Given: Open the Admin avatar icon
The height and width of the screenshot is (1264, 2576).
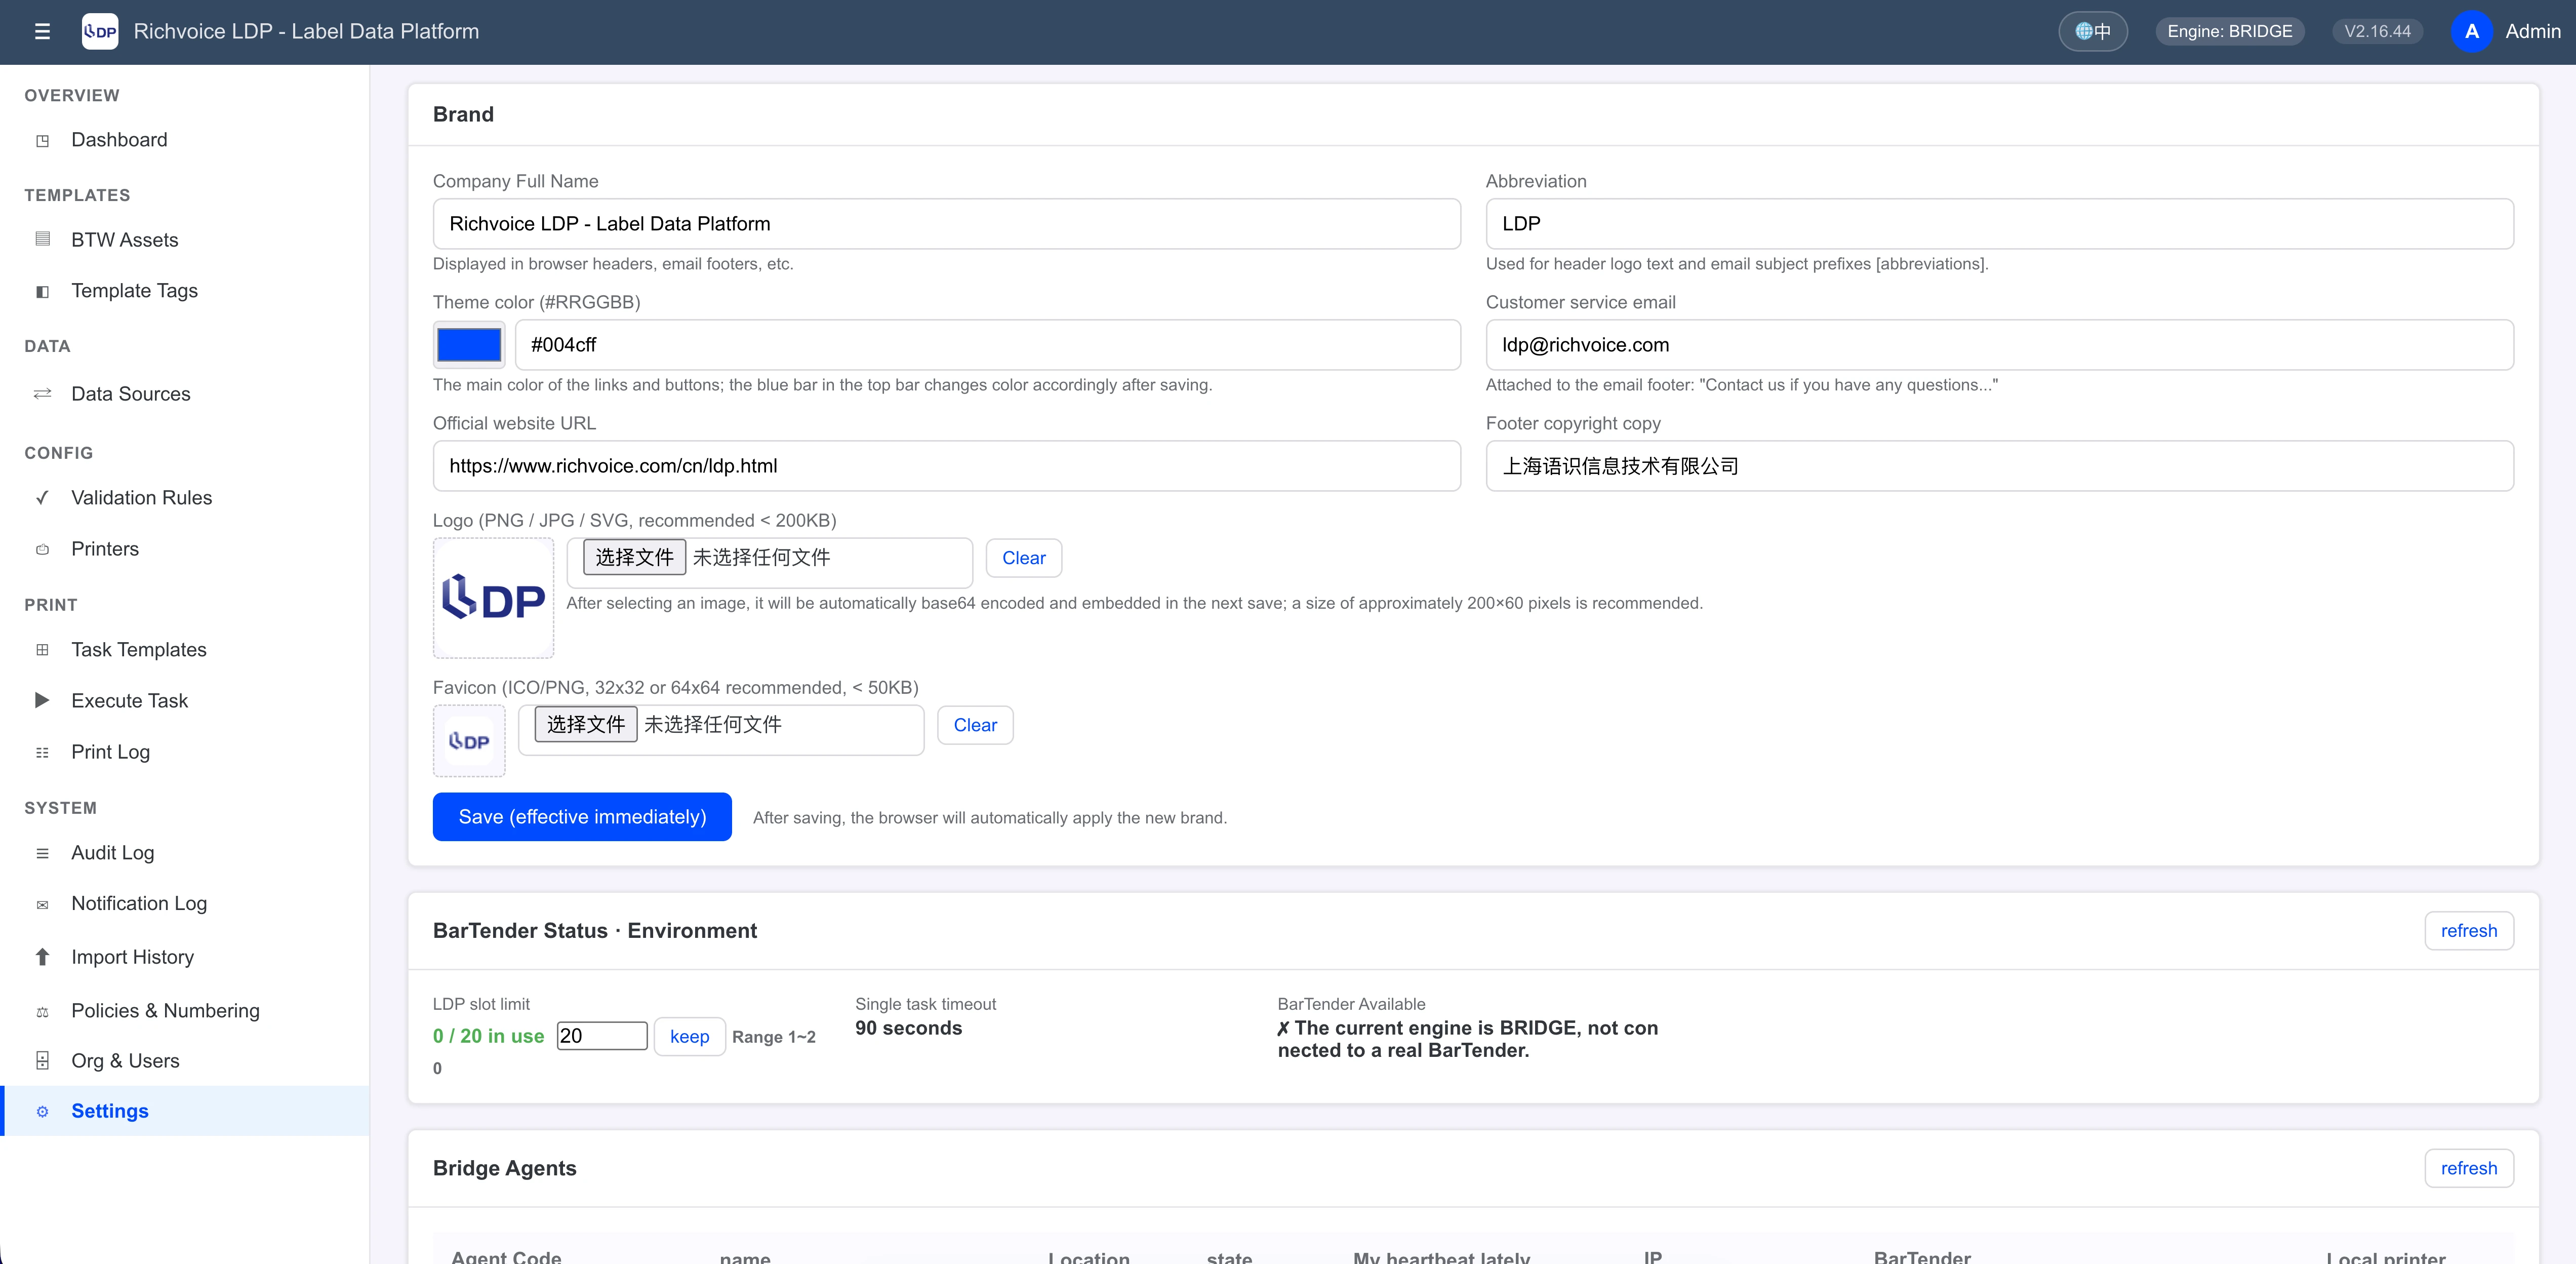Looking at the screenshot, I should [2471, 31].
